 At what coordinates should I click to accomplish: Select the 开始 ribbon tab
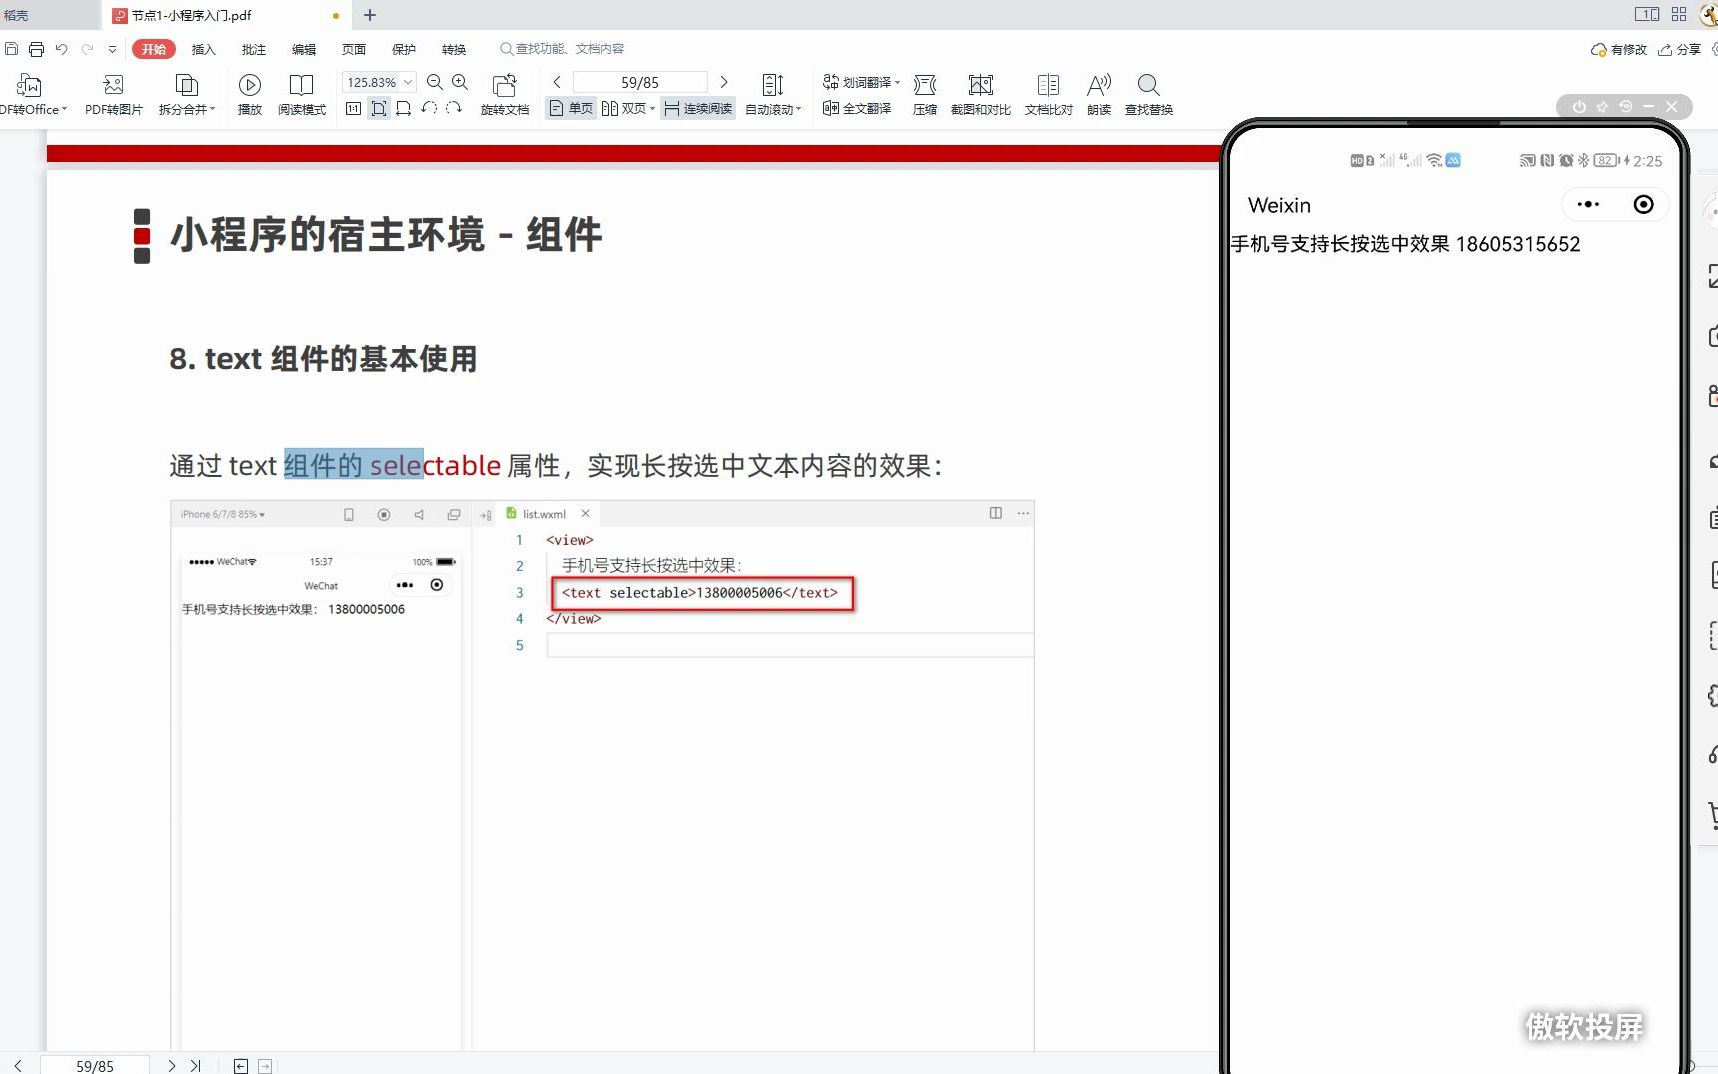154,49
